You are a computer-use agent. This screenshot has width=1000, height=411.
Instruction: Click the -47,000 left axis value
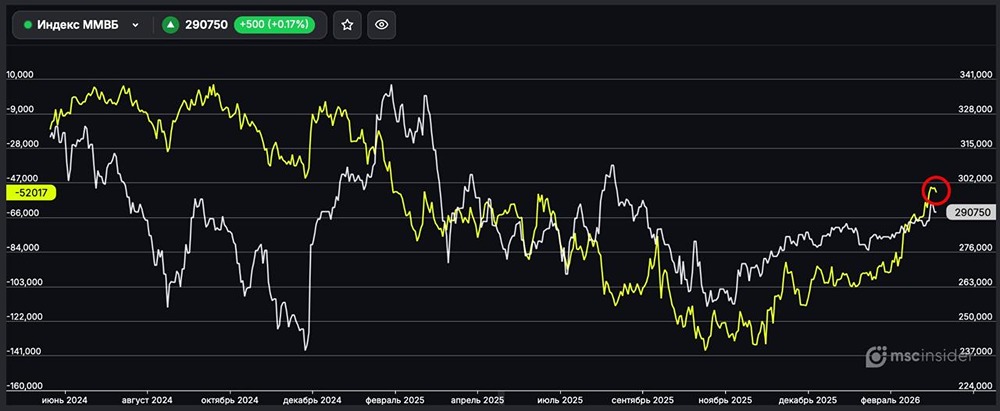click(22, 179)
